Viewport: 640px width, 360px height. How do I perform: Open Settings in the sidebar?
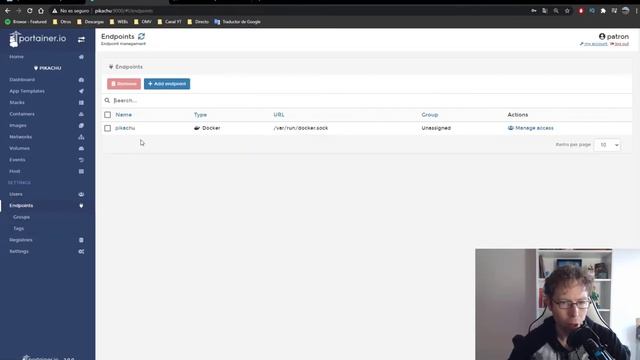[x=19, y=251]
